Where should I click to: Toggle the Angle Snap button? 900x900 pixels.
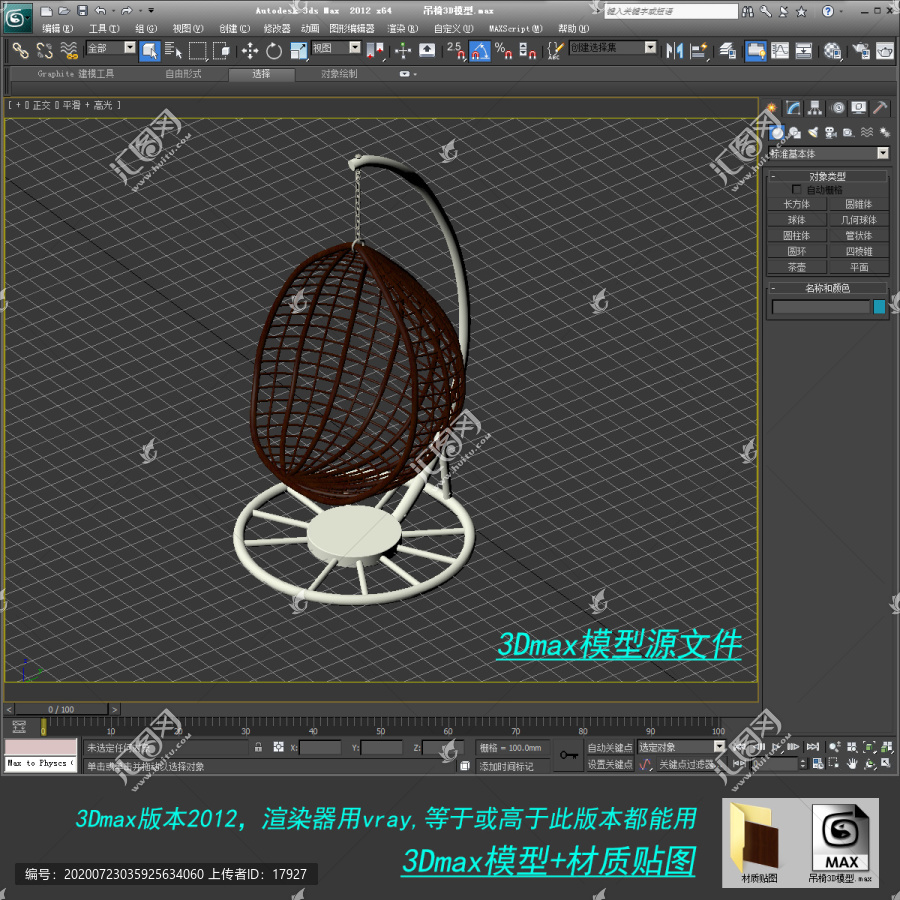tap(480, 51)
